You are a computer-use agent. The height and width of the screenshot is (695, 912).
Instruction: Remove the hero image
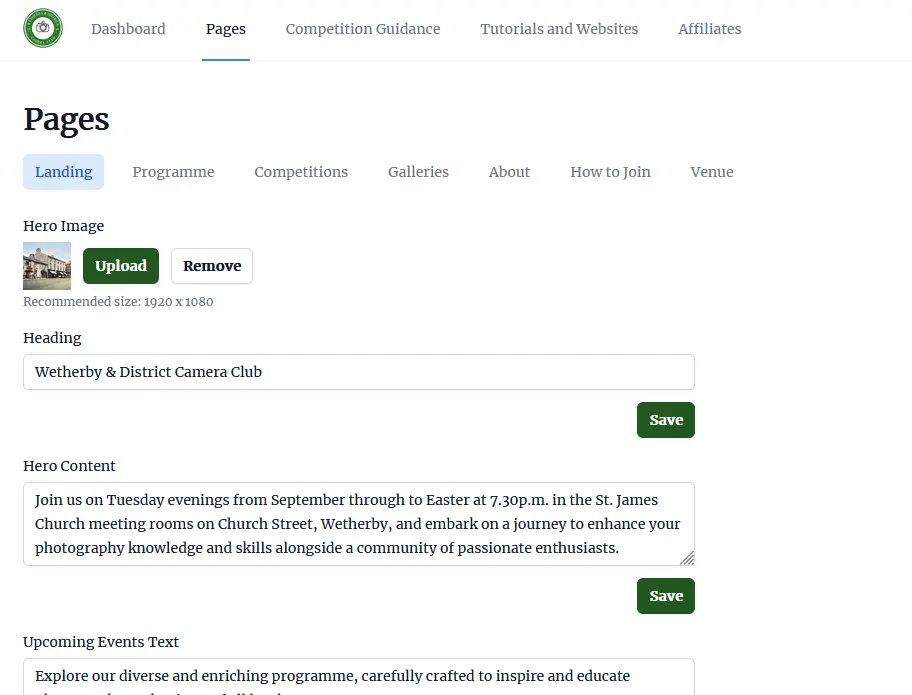pyautogui.click(x=212, y=266)
